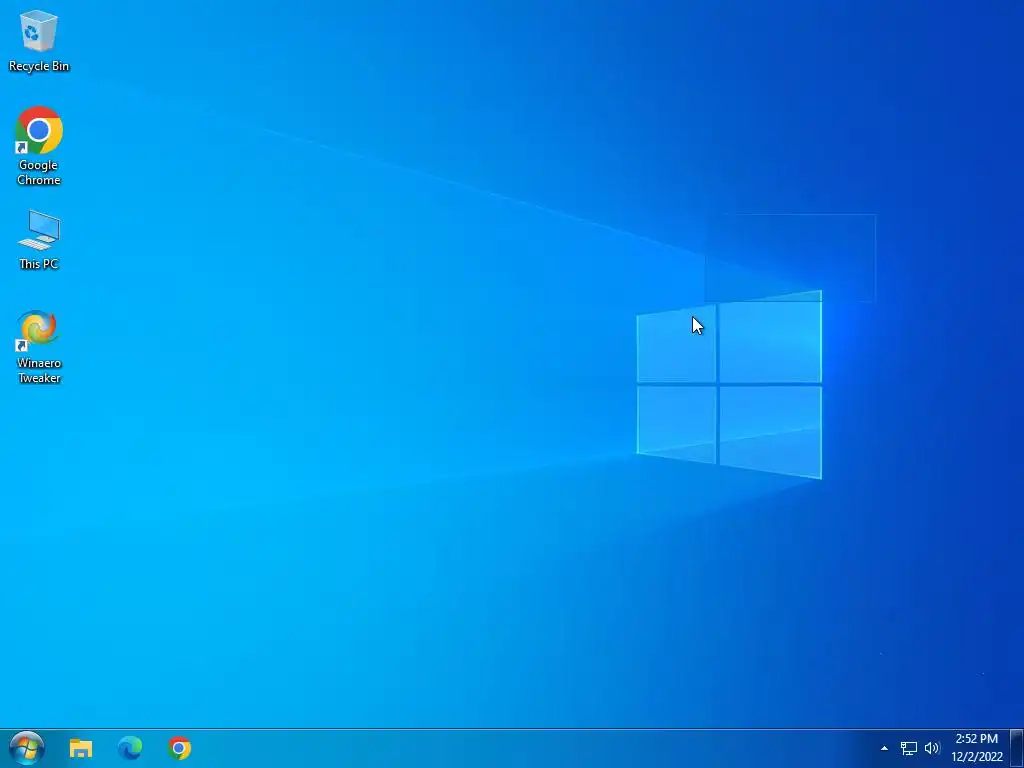Launch Google Chrome from the taskbar

180,748
